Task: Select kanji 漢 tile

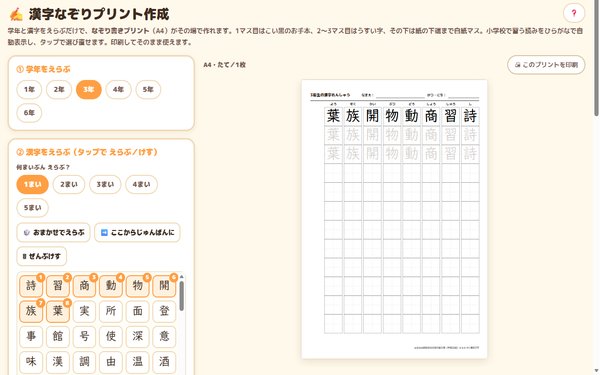Action: pyautogui.click(x=58, y=362)
